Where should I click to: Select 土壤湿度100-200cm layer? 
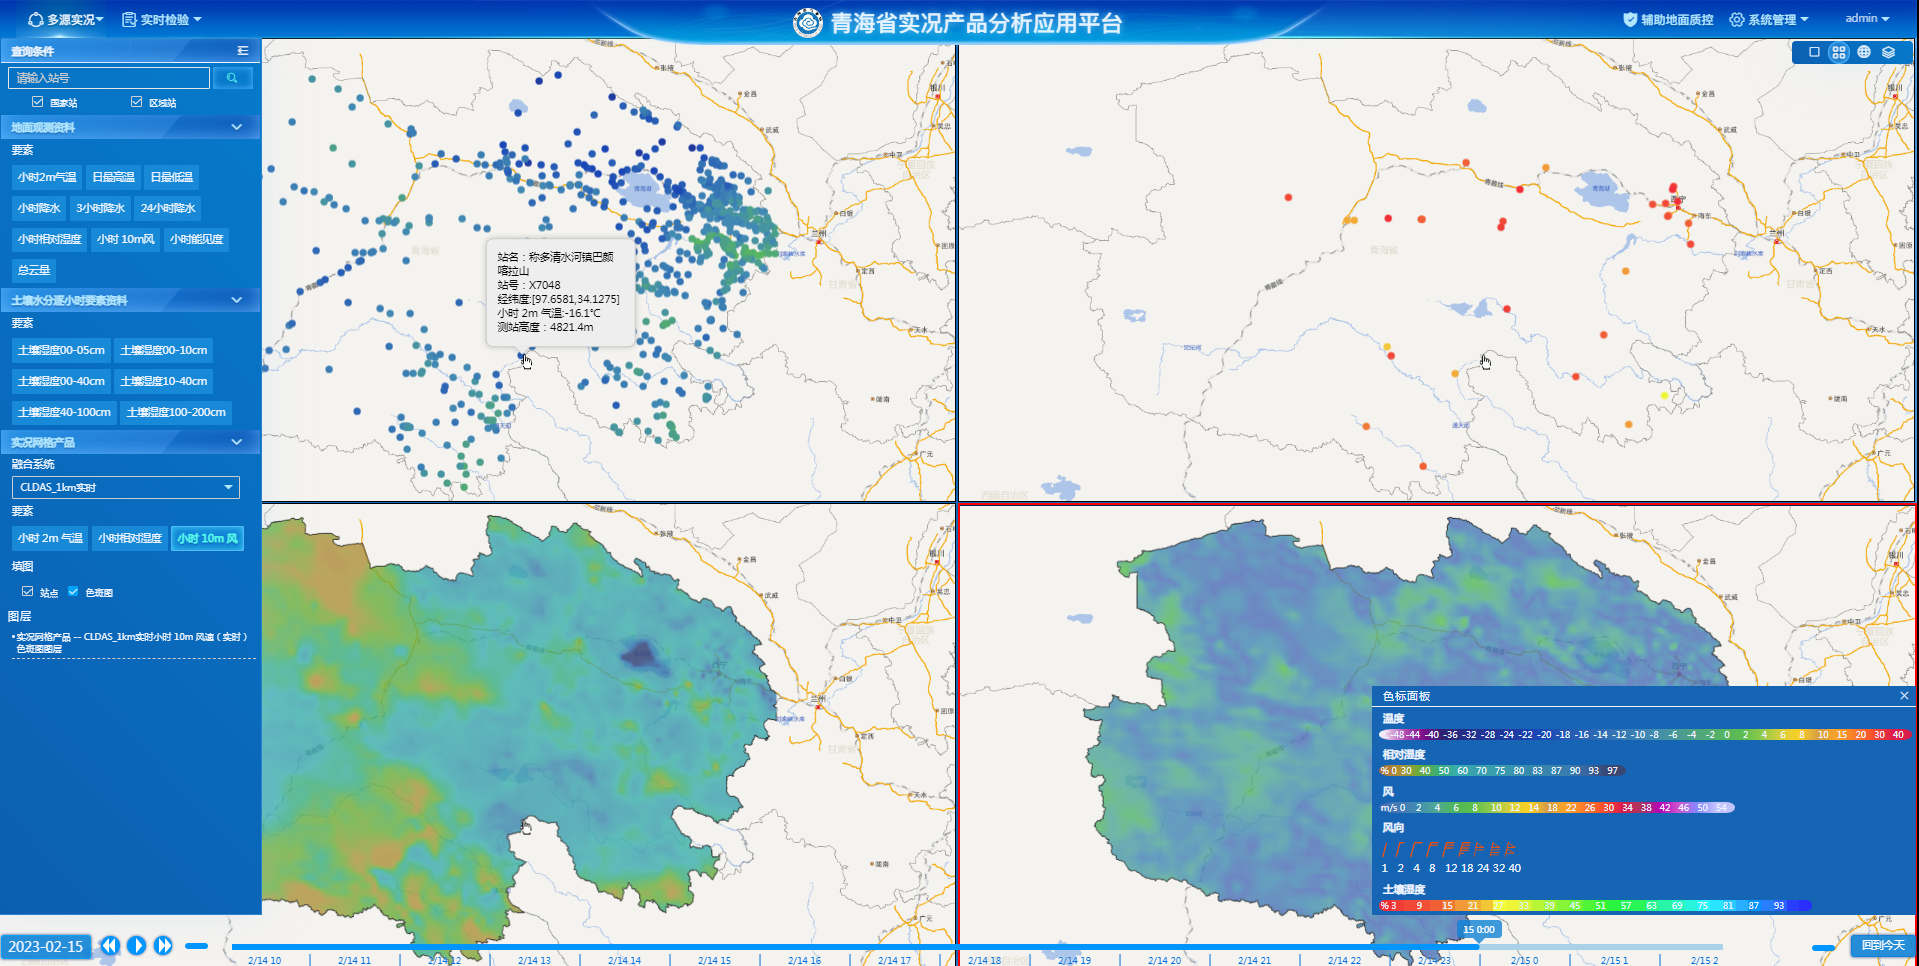coord(176,412)
